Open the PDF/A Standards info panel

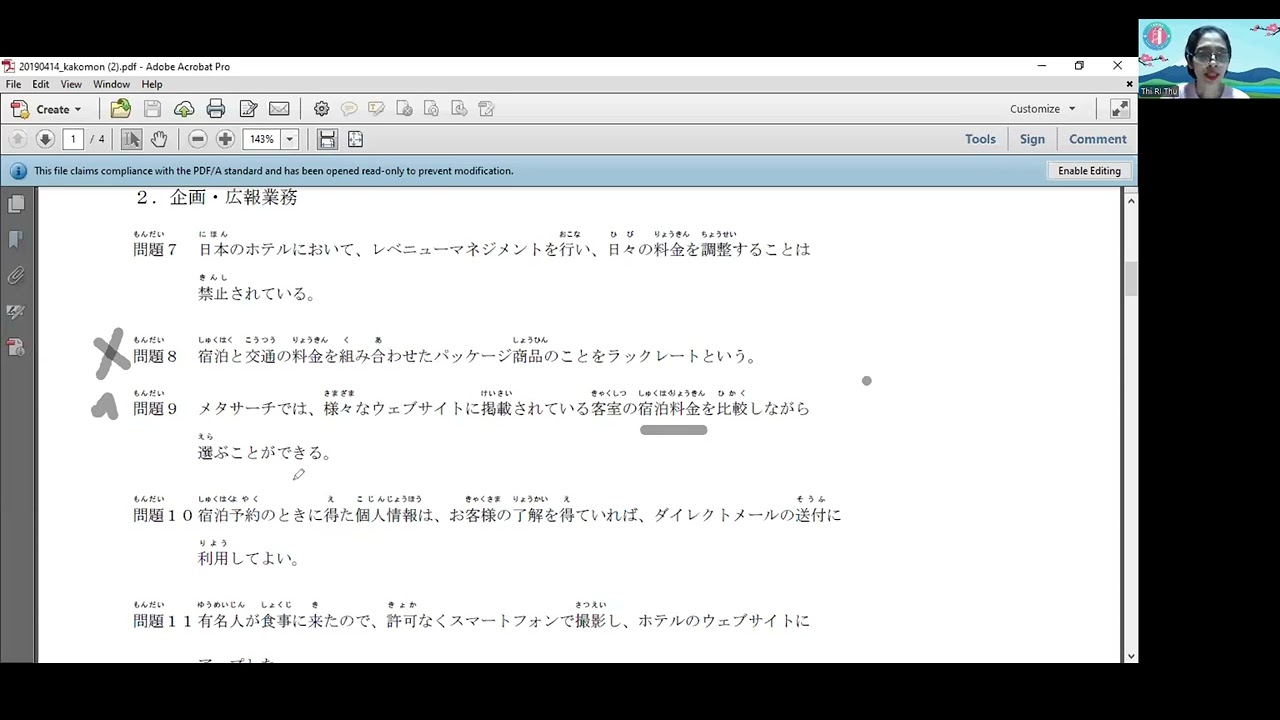pos(15,348)
